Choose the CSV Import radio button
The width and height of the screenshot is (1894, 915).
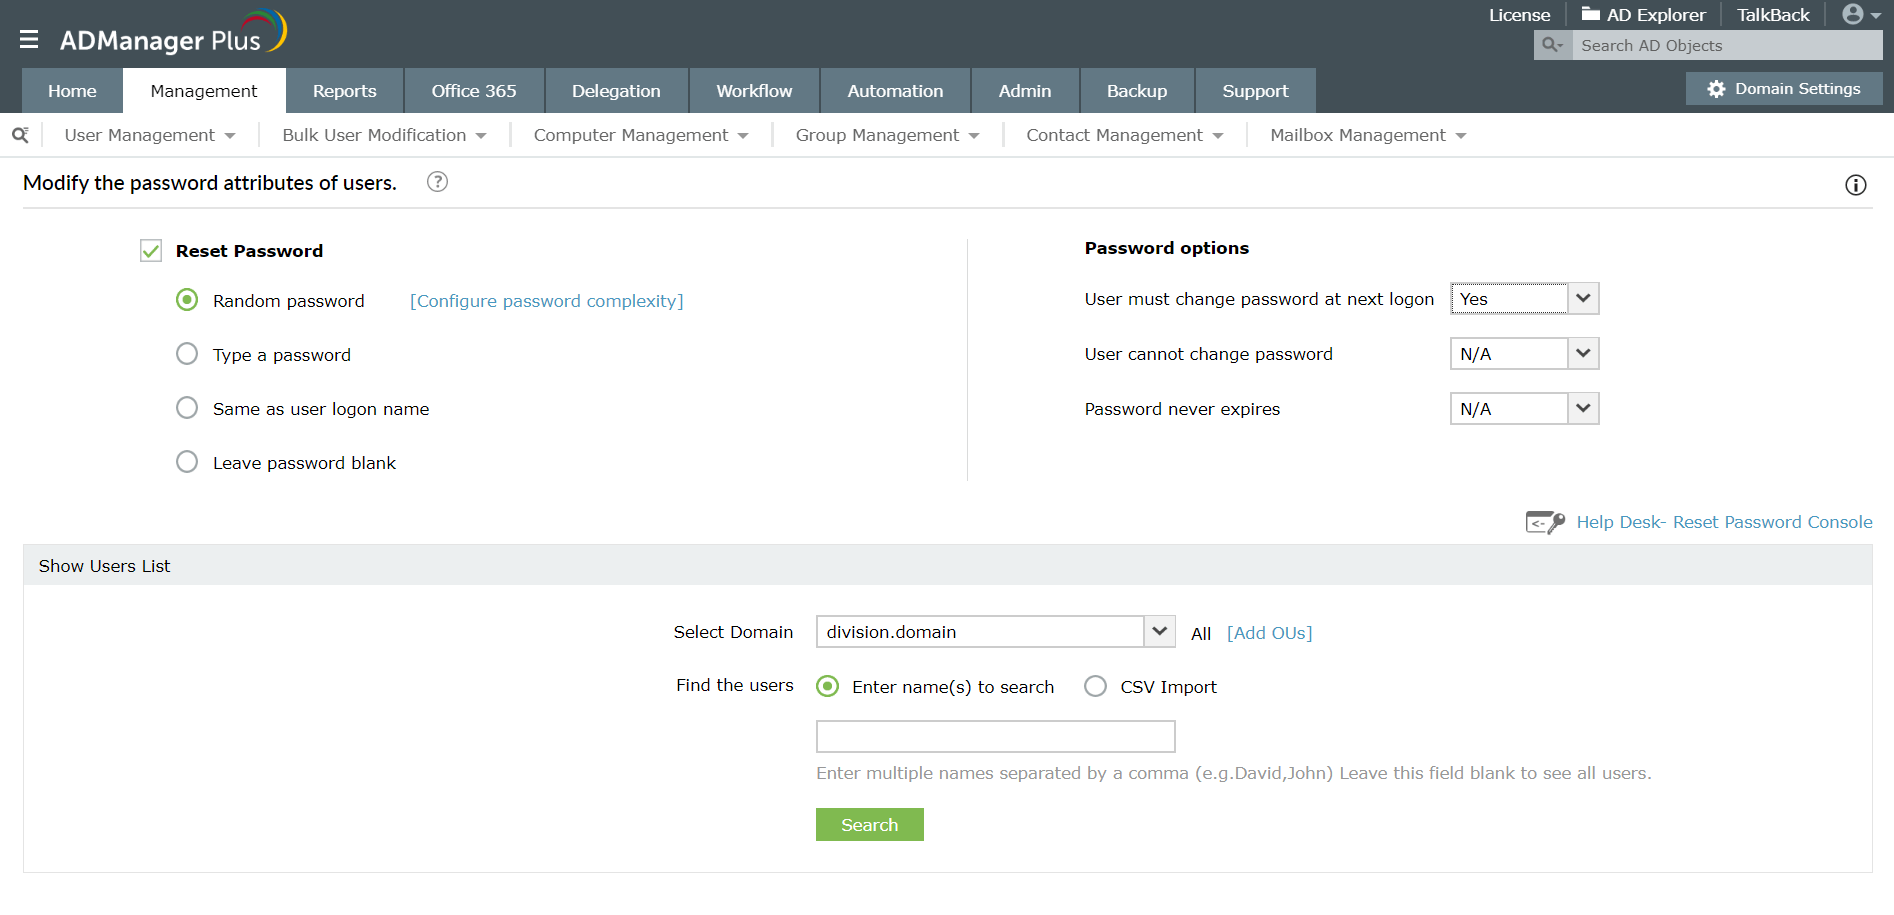1095,686
